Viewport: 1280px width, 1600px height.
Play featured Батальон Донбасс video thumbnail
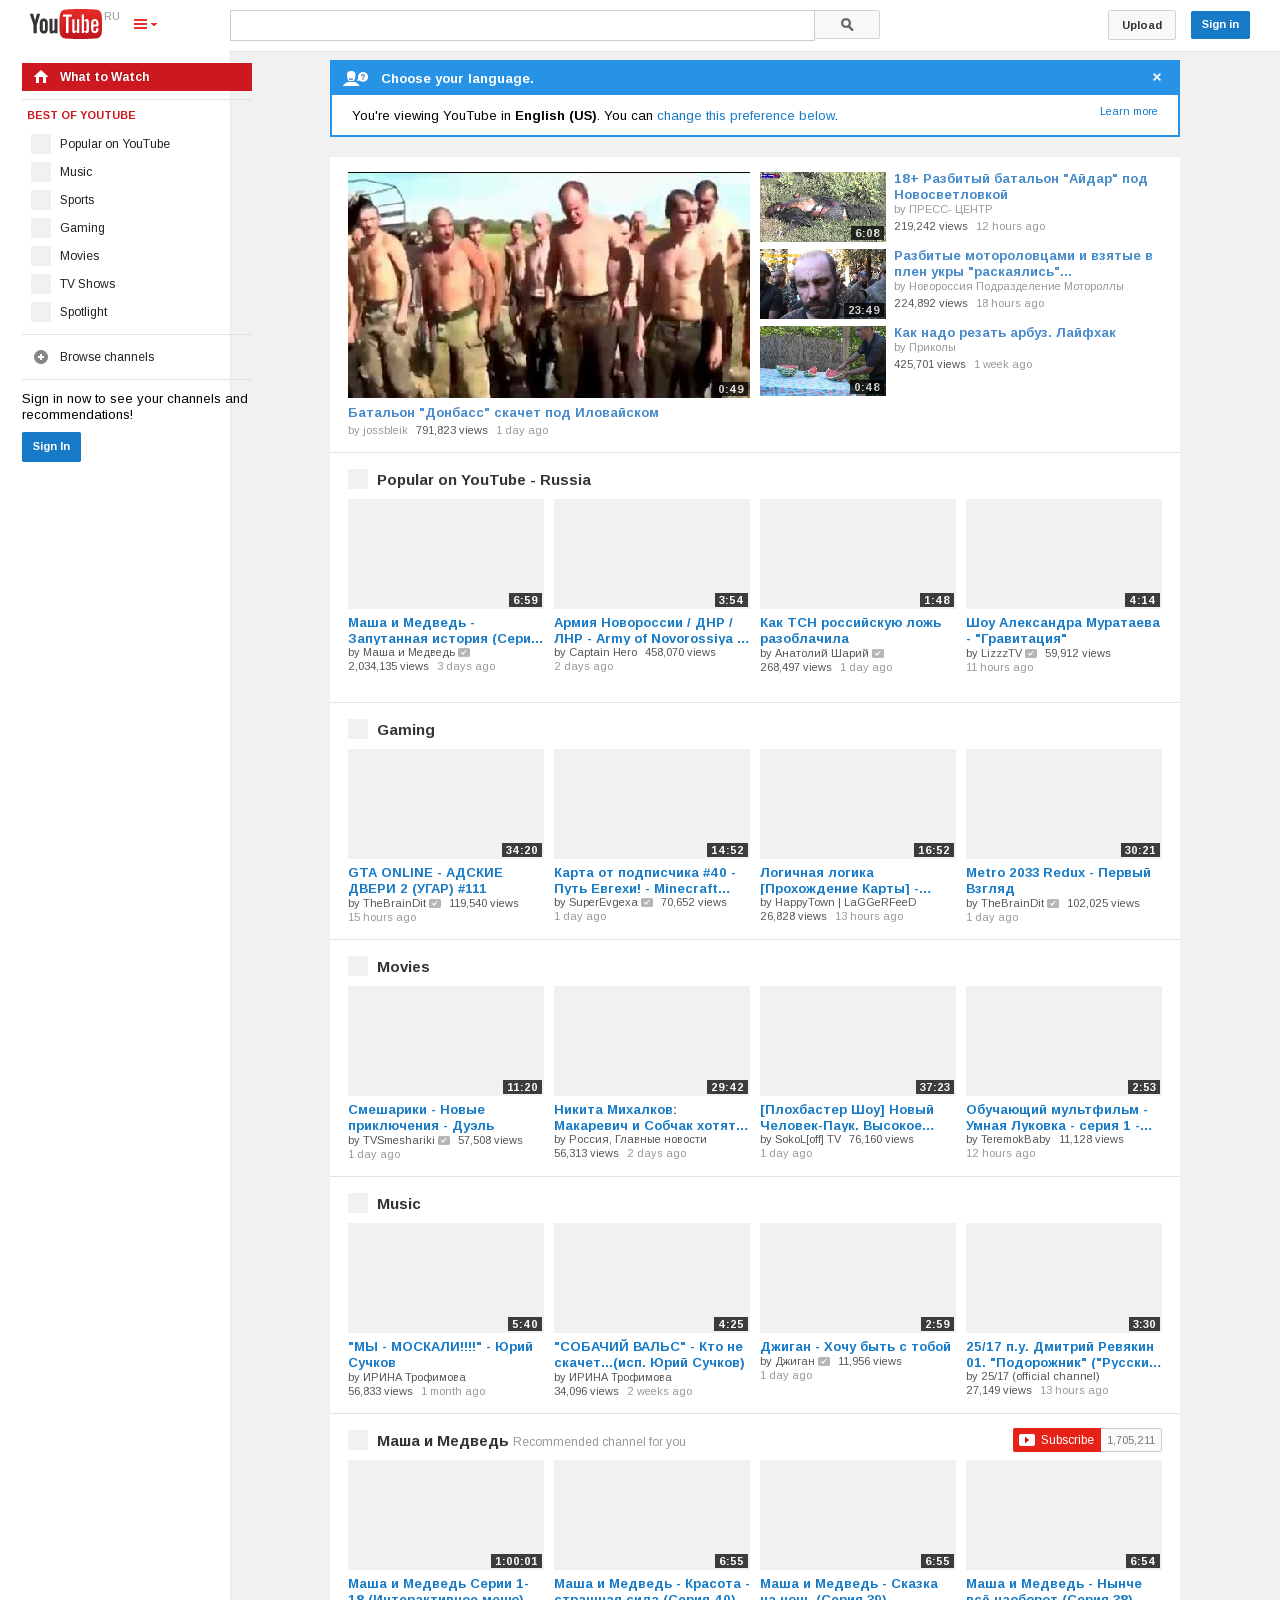549,285
